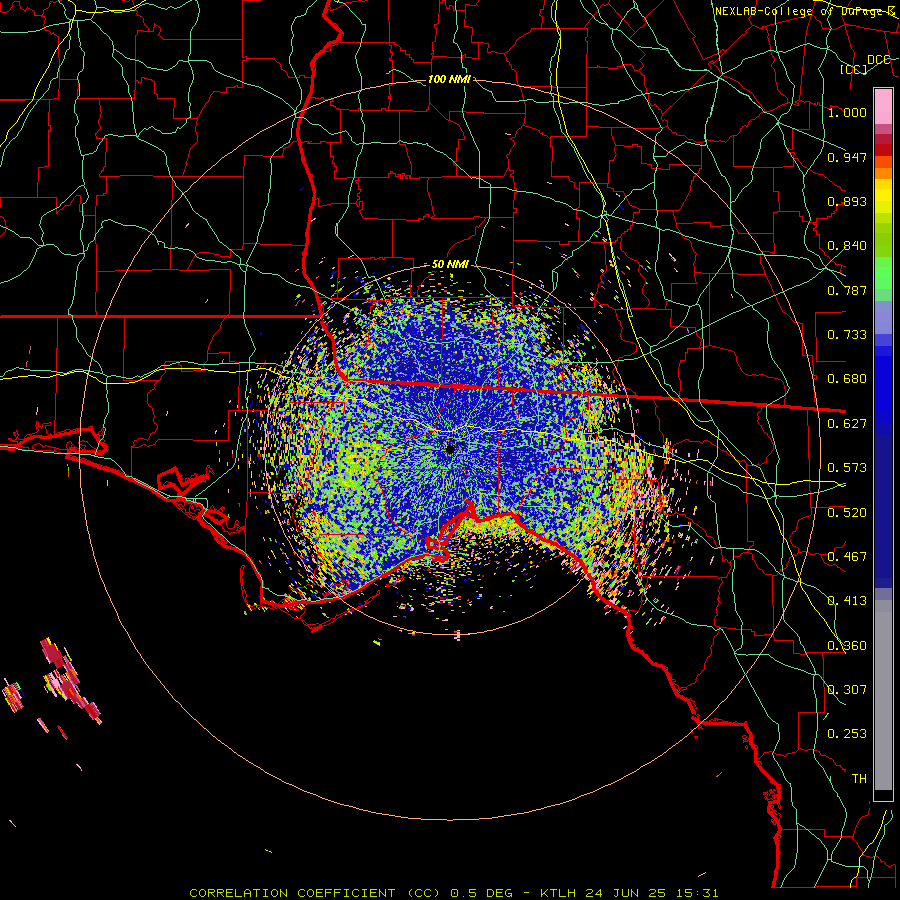Click the 0.253 scale value
Image resolution: width=900 pixels, height=900 pixels.
coord(847,734)
